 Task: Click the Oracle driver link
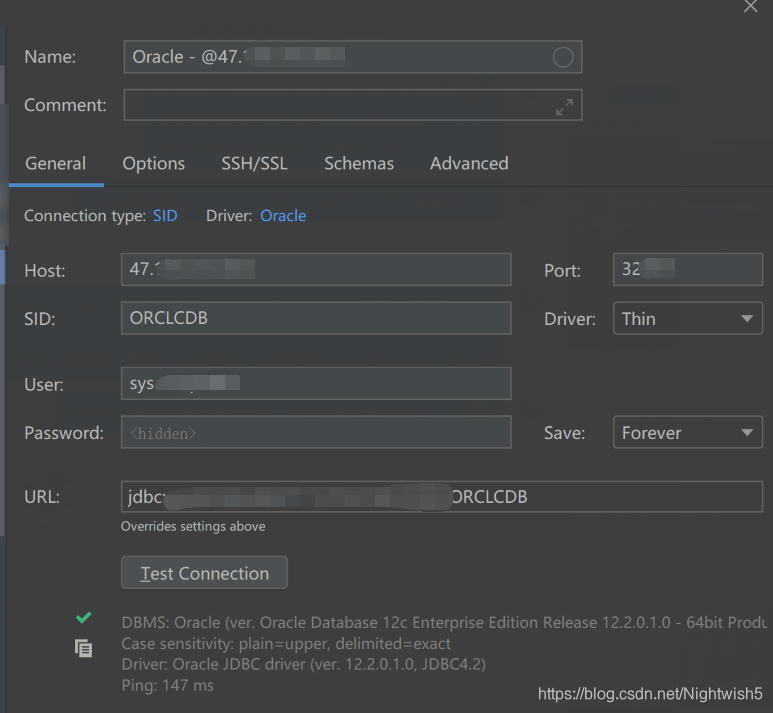click(x=283, y=216)
